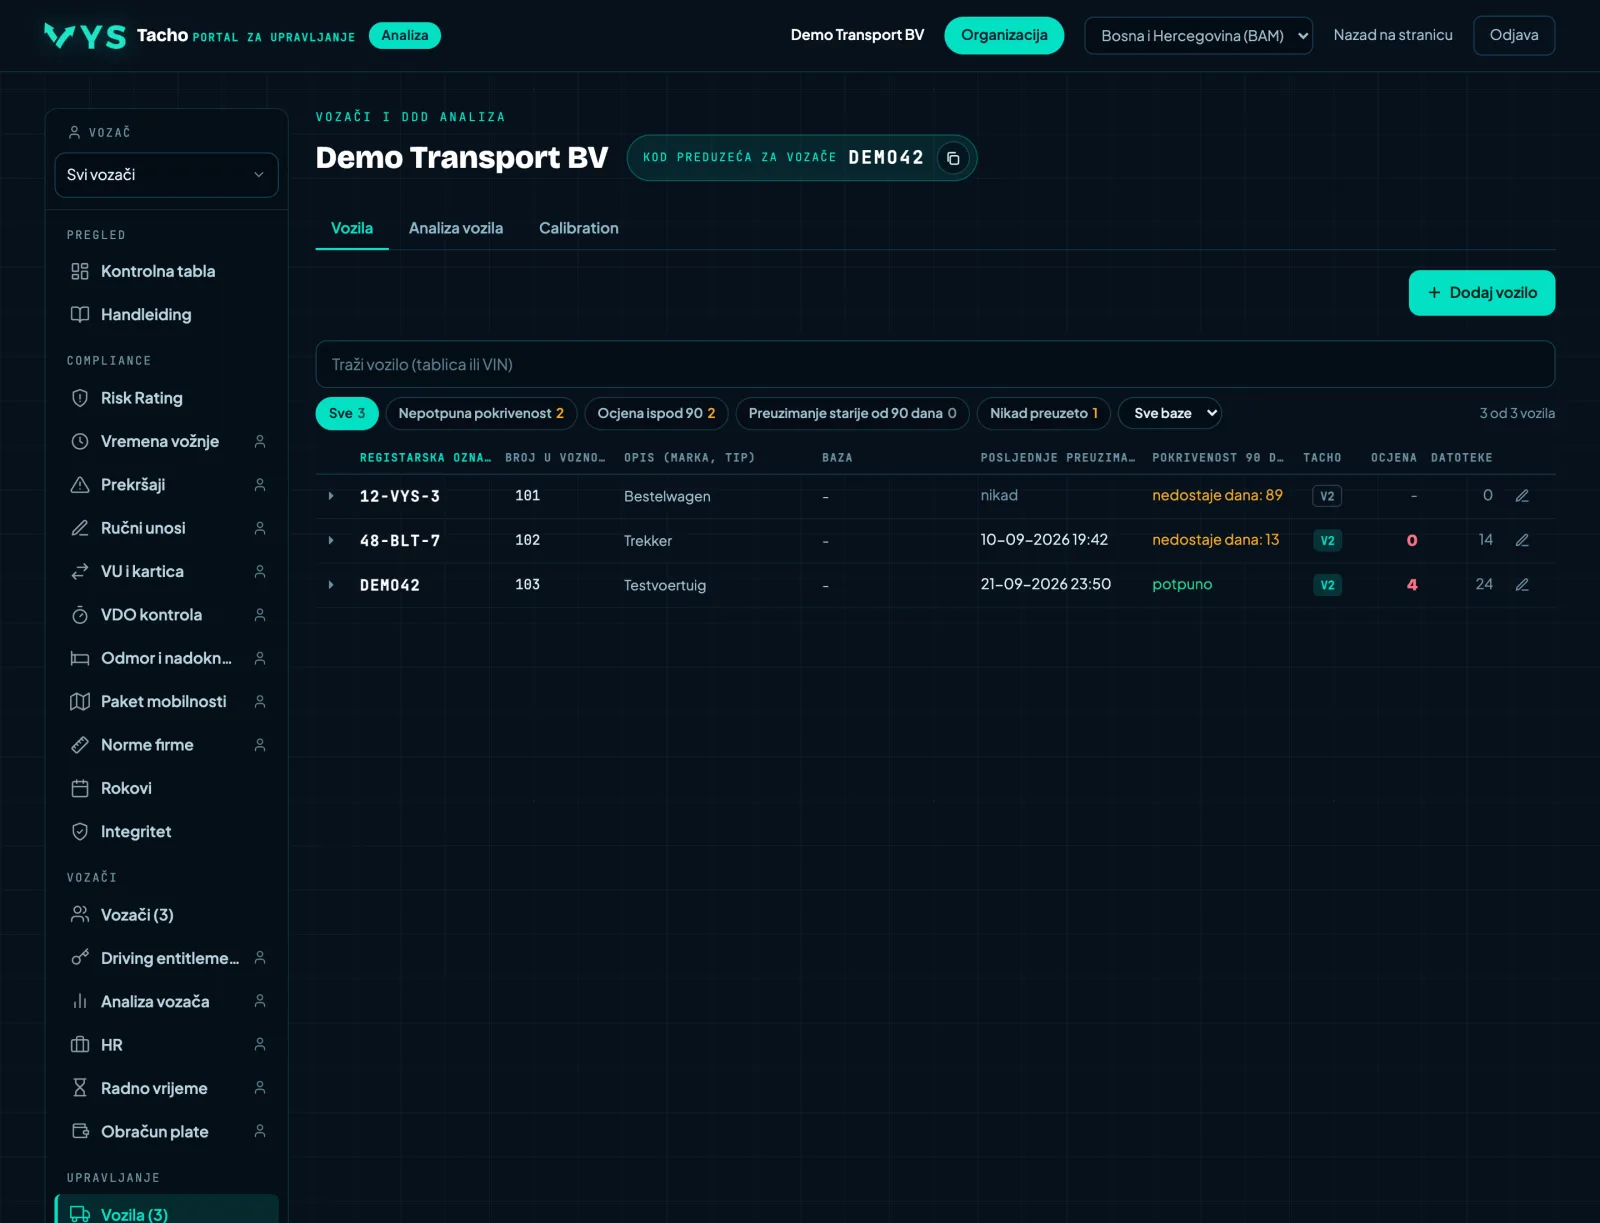1600x1223 pixels.
Task: Open Risk Rating shield icon
Action: 80,398
